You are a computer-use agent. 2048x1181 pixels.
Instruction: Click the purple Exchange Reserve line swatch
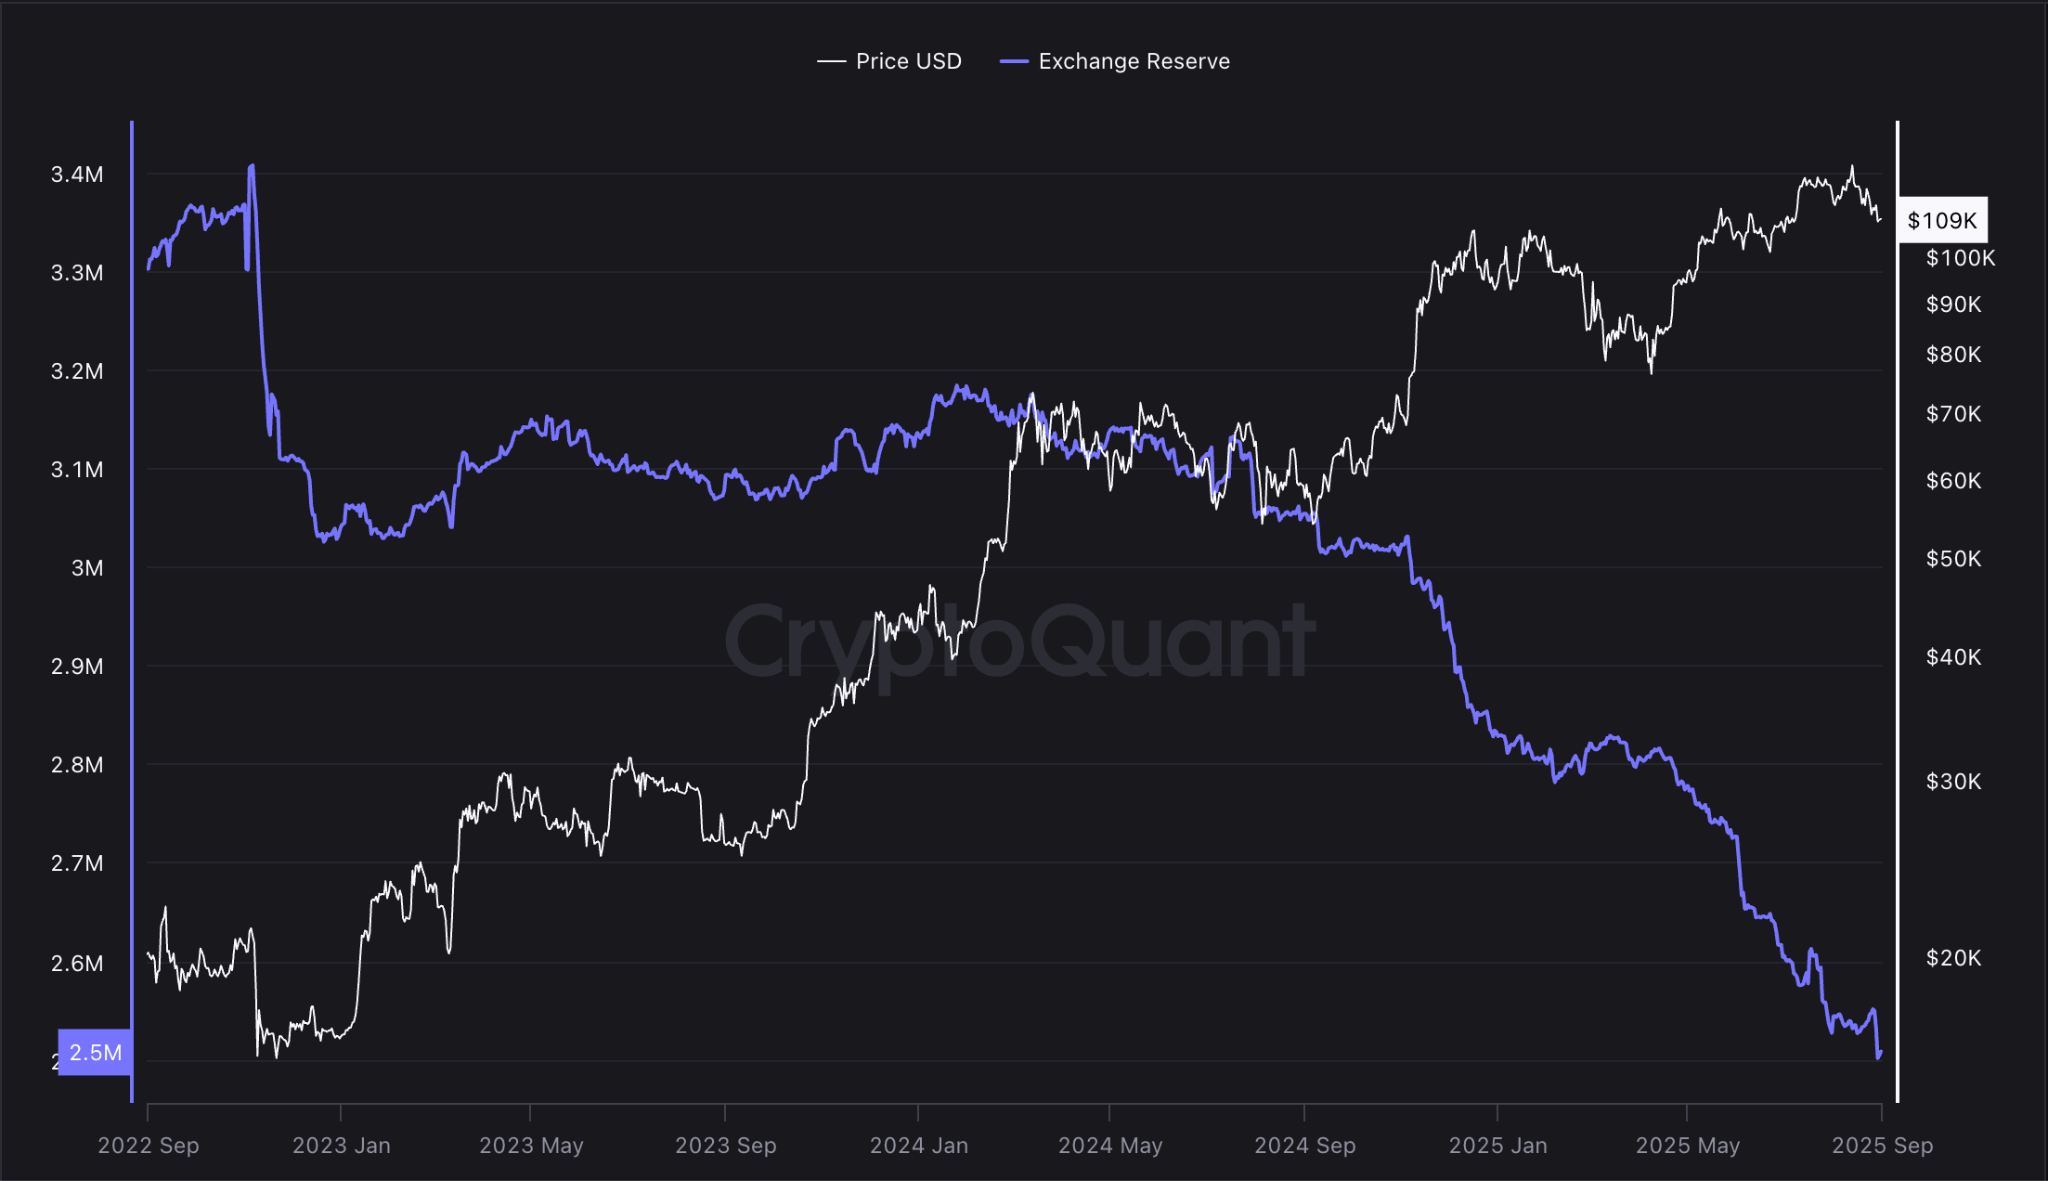1014,61
